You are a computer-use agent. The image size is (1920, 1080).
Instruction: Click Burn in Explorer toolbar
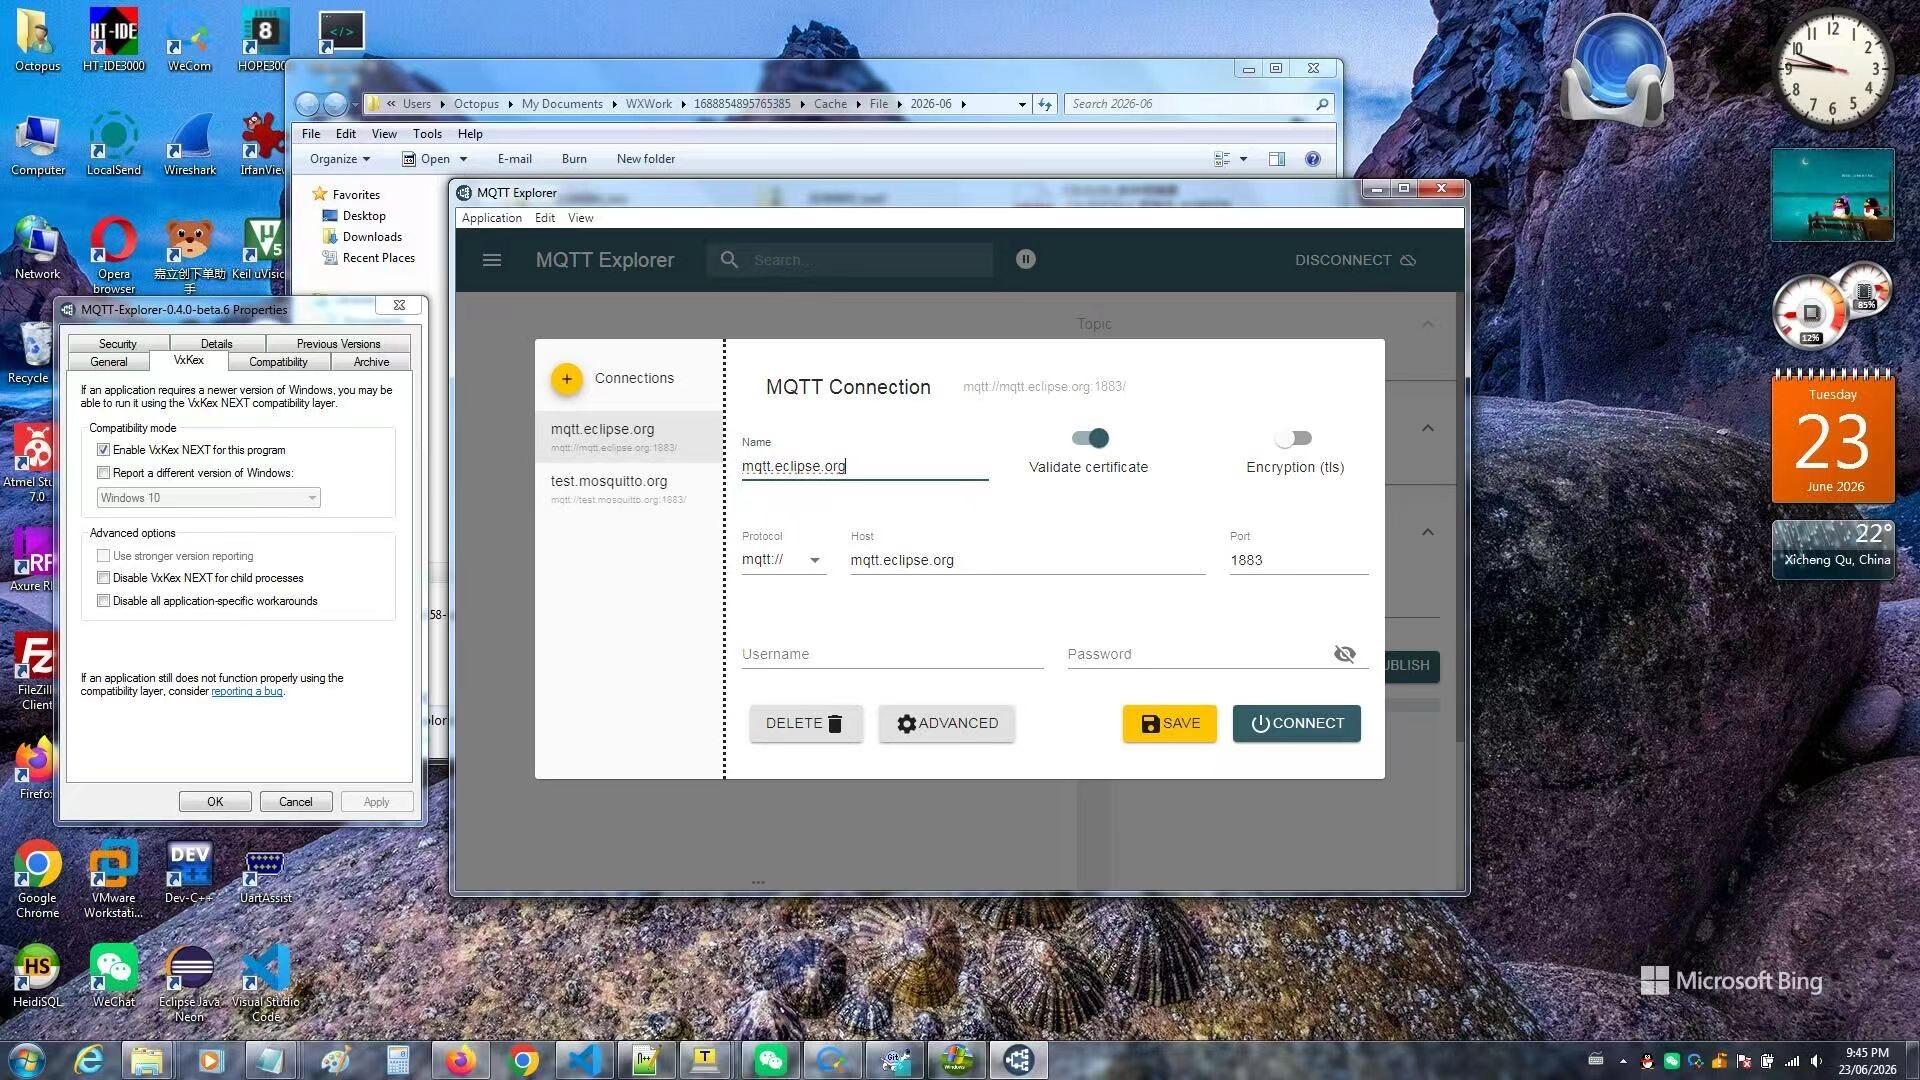click(574, 159)
